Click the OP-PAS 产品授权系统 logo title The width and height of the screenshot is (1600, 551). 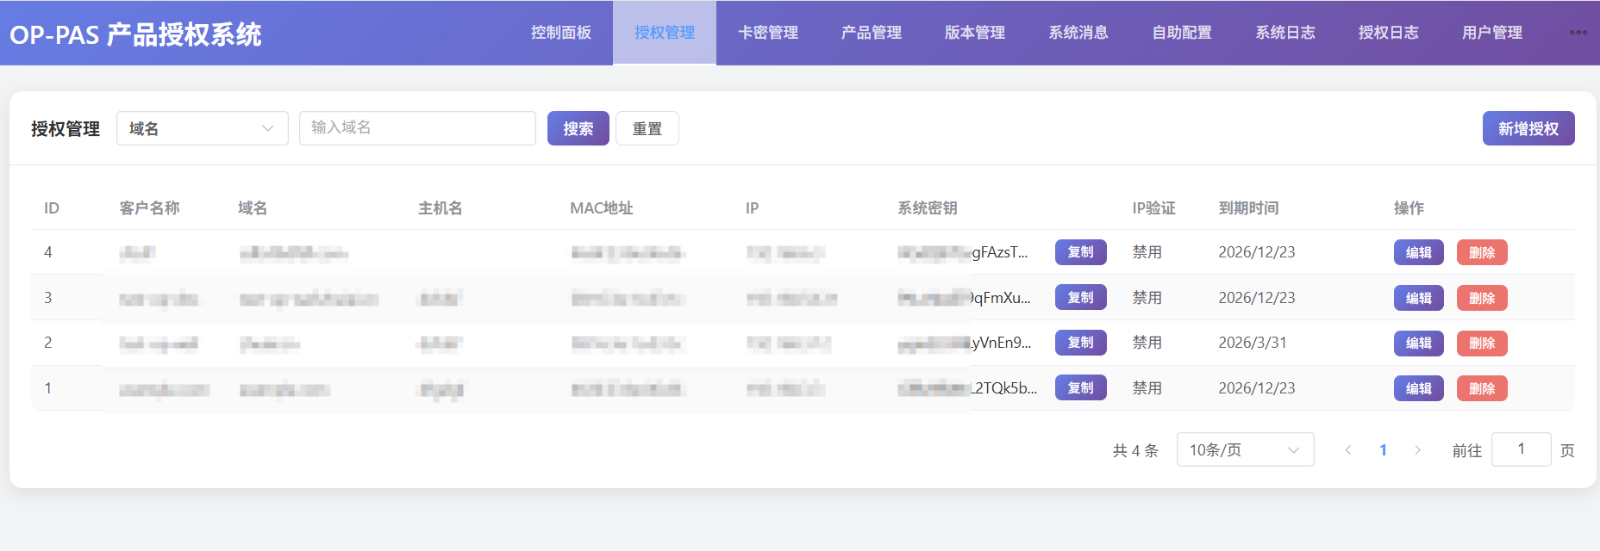coord(135,35)
